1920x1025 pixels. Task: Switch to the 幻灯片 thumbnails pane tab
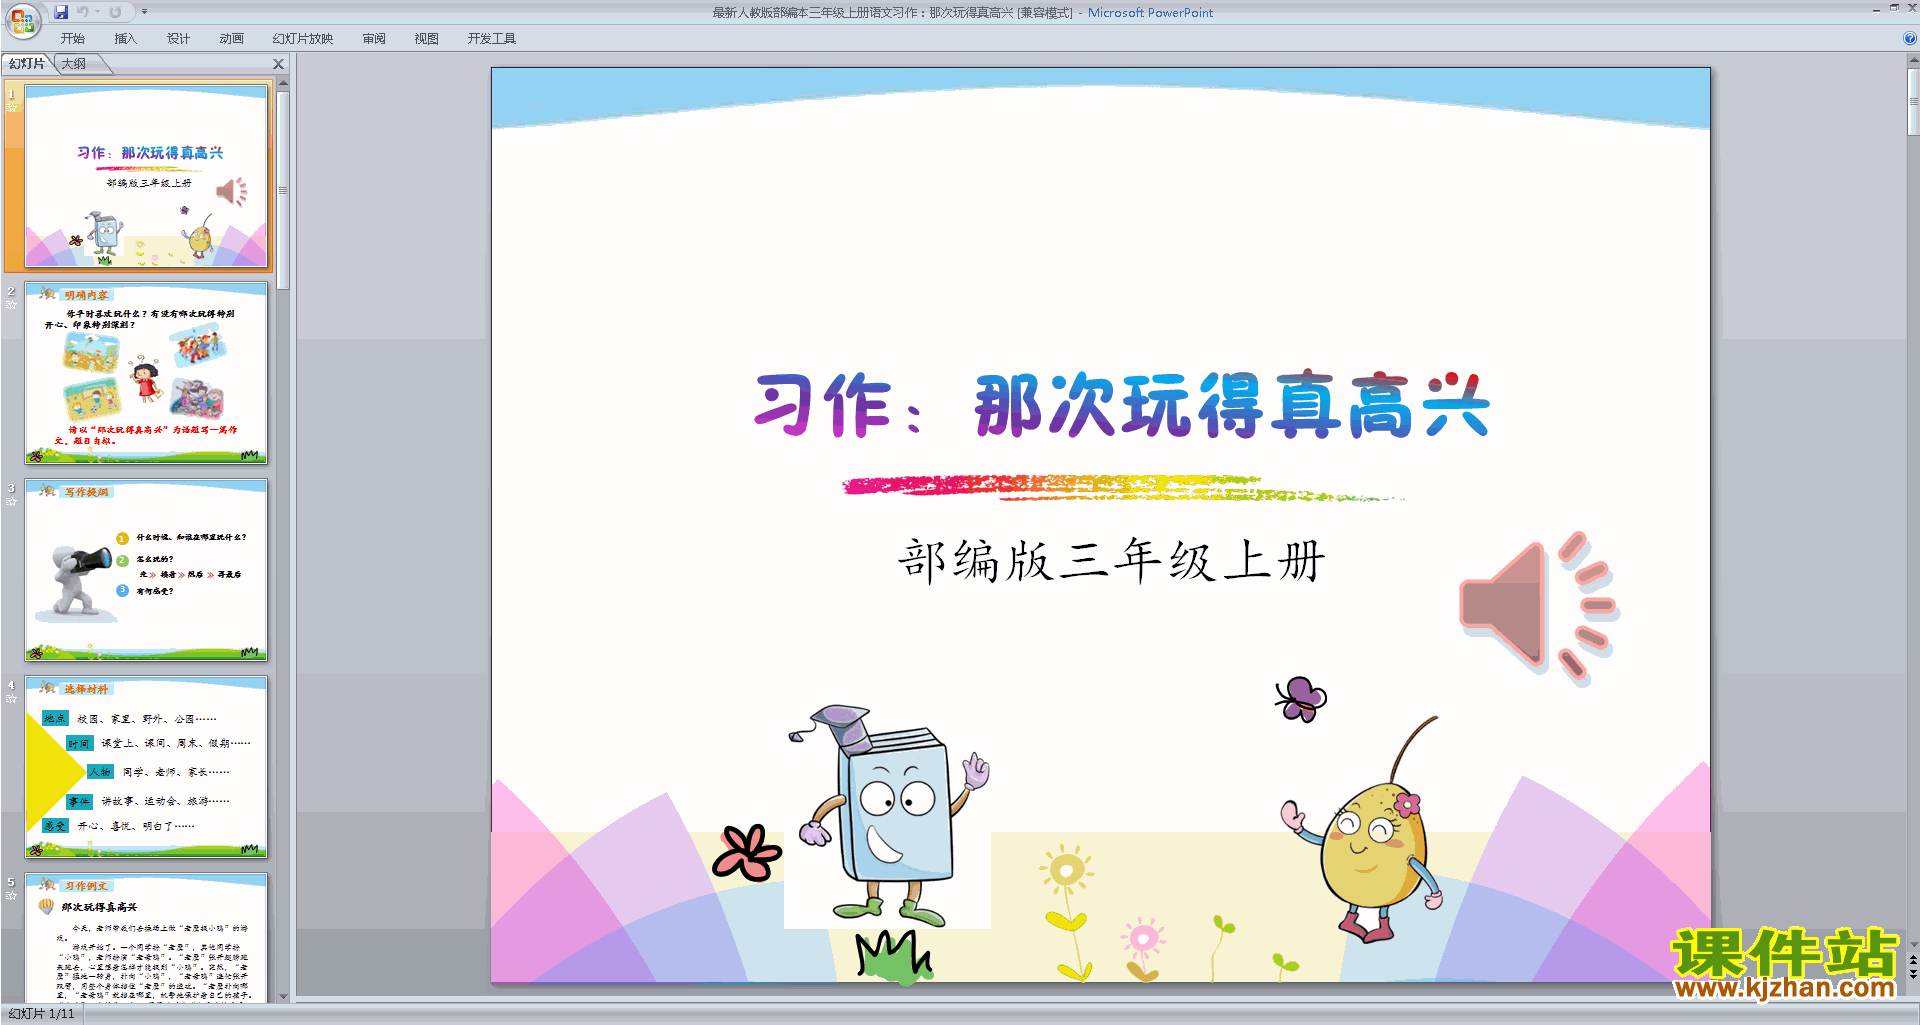pyautogui.click(x=27, y=64)
